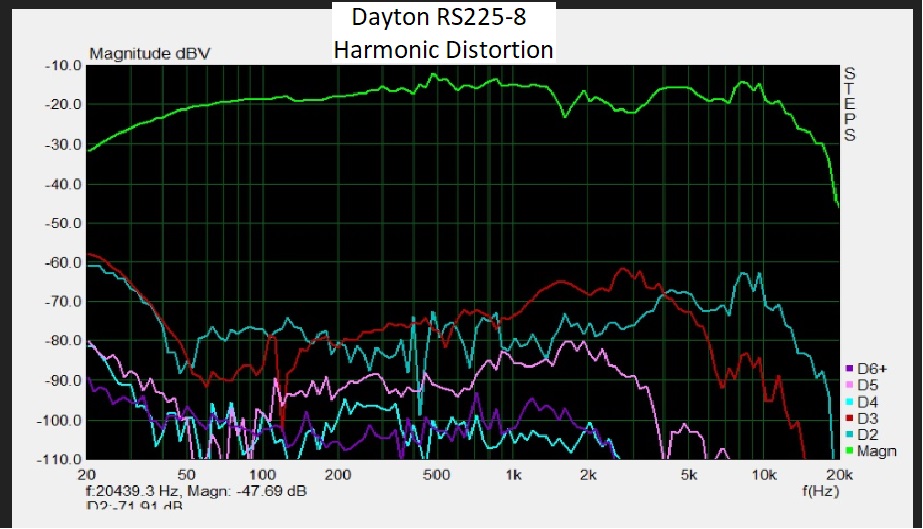Click the '20' frequency axis label
The width and height of the screenshot is (923, 529).
tap(87, 475)
